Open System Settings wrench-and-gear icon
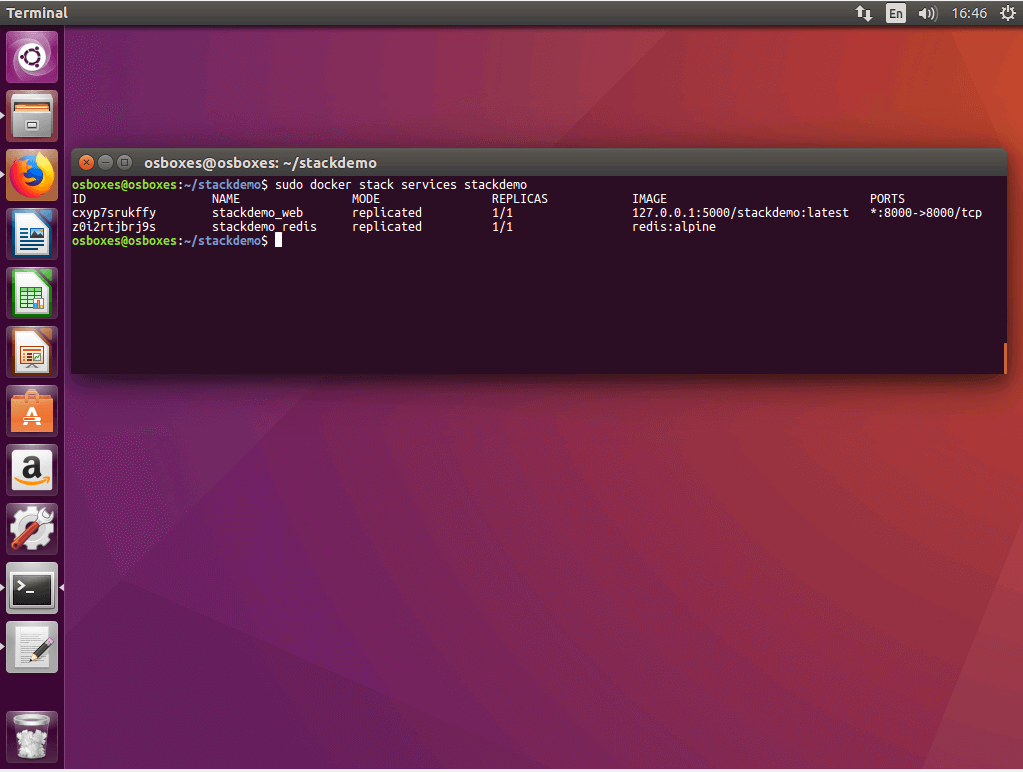Image resolution: width=1023 pixels, height=772 pixels. pos(32,529)
